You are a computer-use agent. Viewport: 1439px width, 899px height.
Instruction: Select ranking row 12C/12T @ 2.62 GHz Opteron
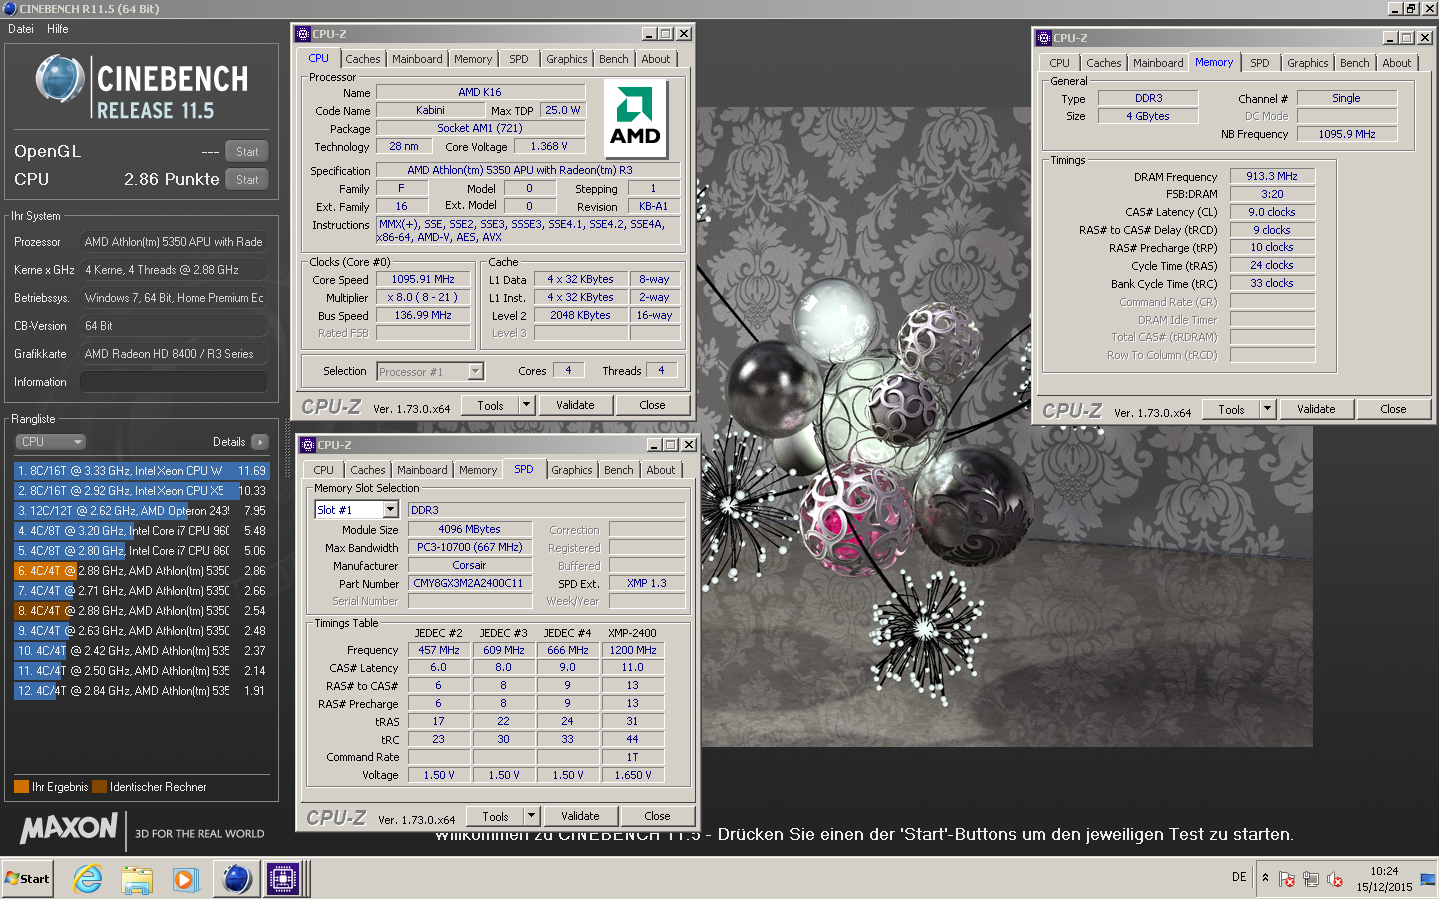(141, 510)
